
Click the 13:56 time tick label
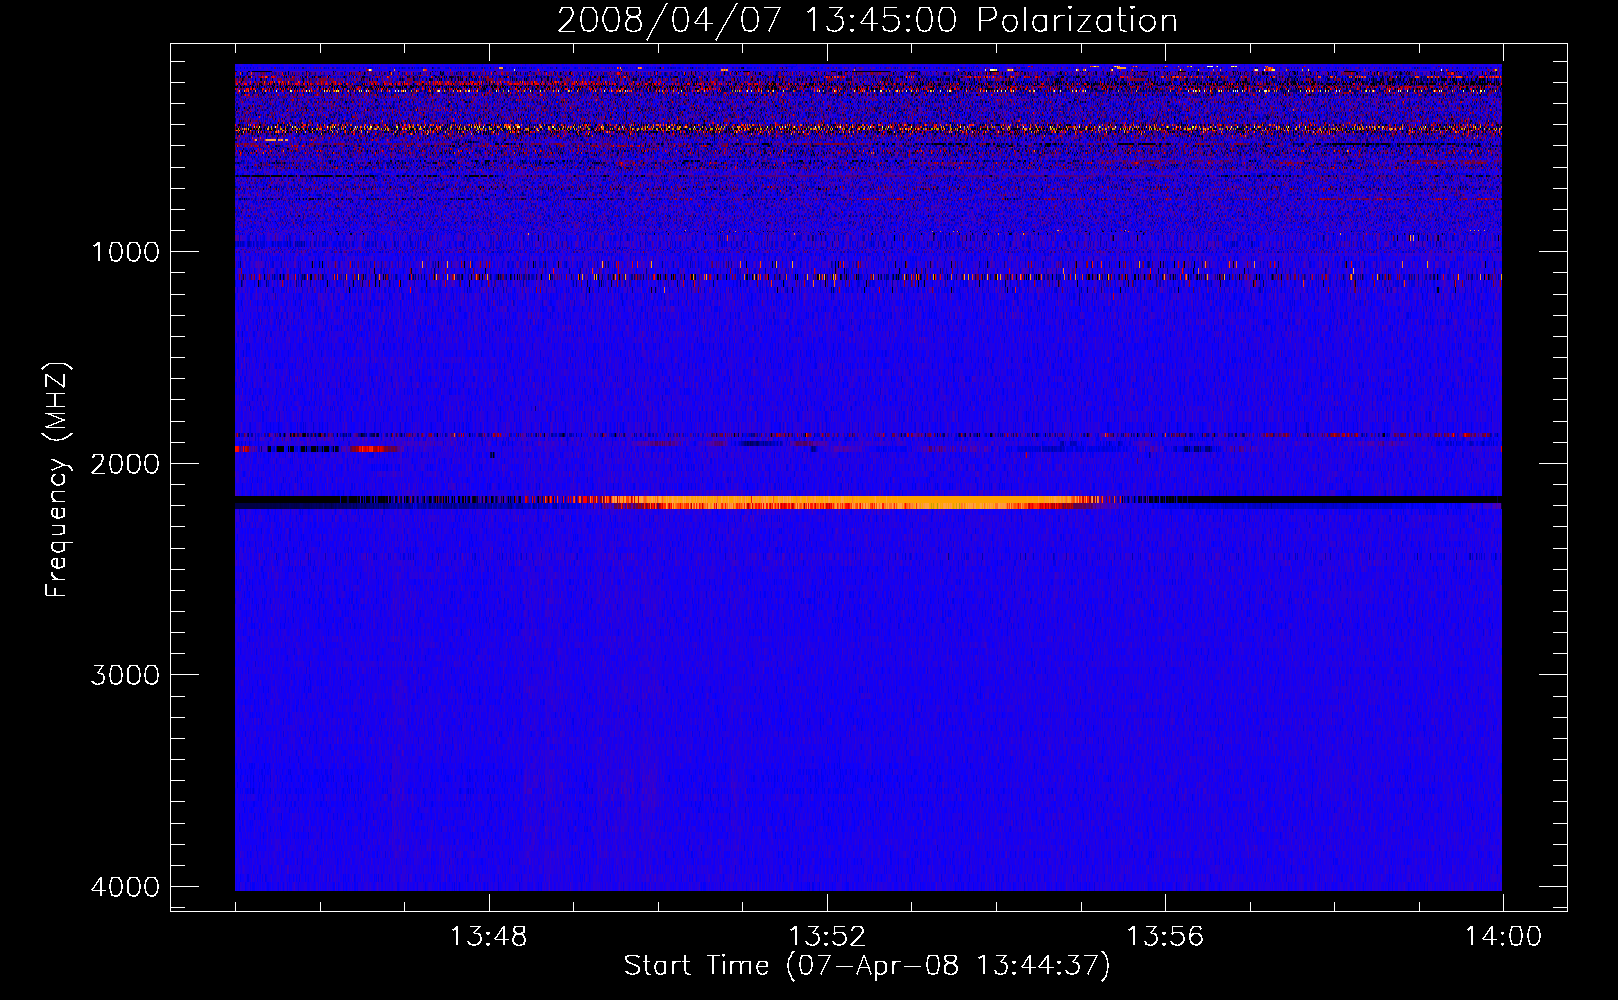(x=1165, y=937)
